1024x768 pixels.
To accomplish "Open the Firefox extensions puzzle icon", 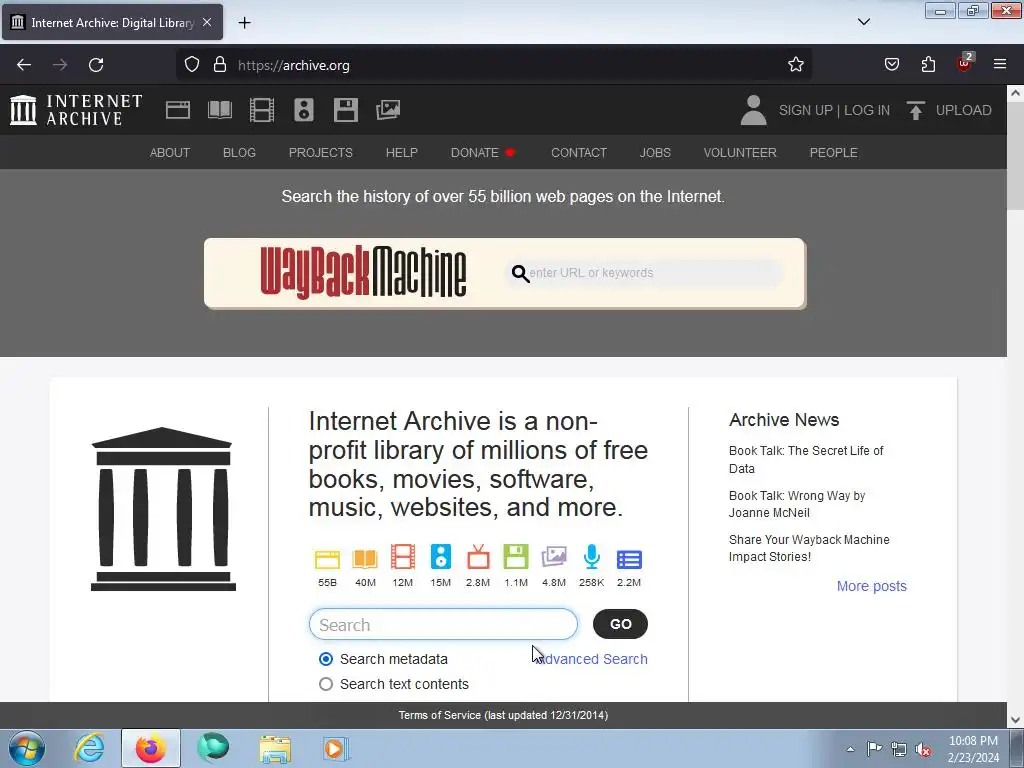I will [x=928, y=65].
